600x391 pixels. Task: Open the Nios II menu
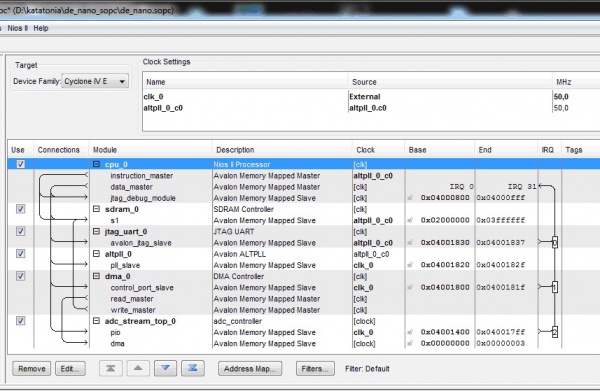18,28
